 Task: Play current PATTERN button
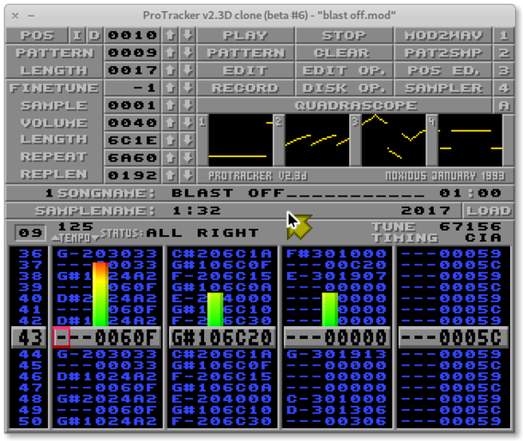point(245,53)
